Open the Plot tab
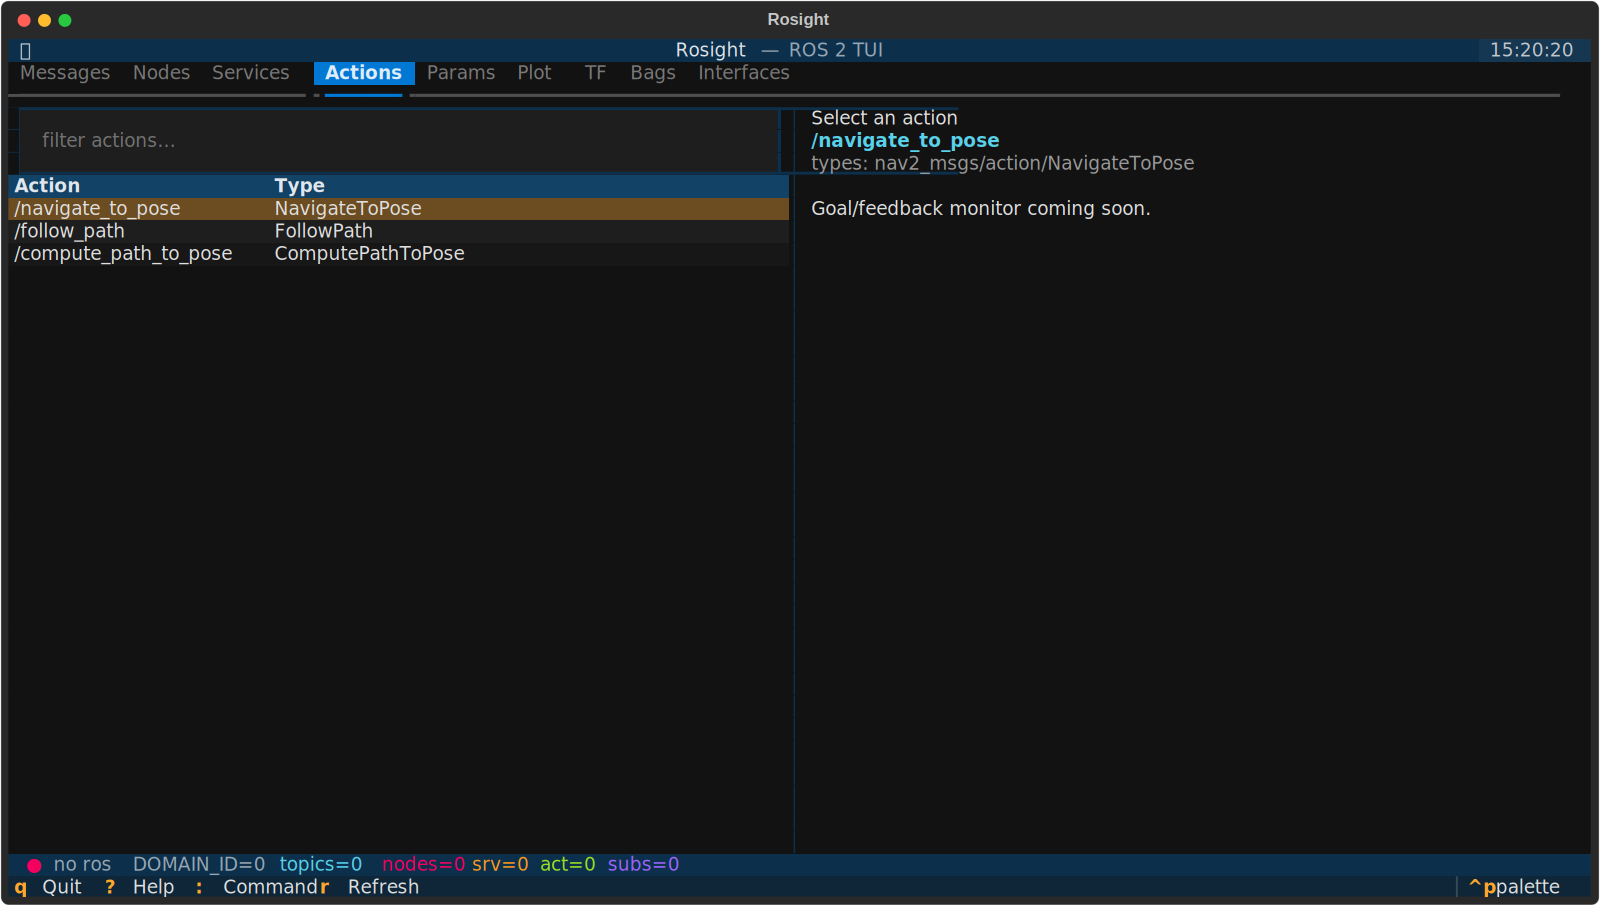 (534, 73)
